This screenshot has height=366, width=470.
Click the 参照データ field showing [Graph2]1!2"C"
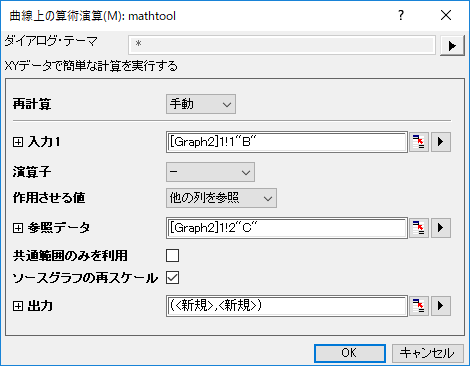(287, 228)
